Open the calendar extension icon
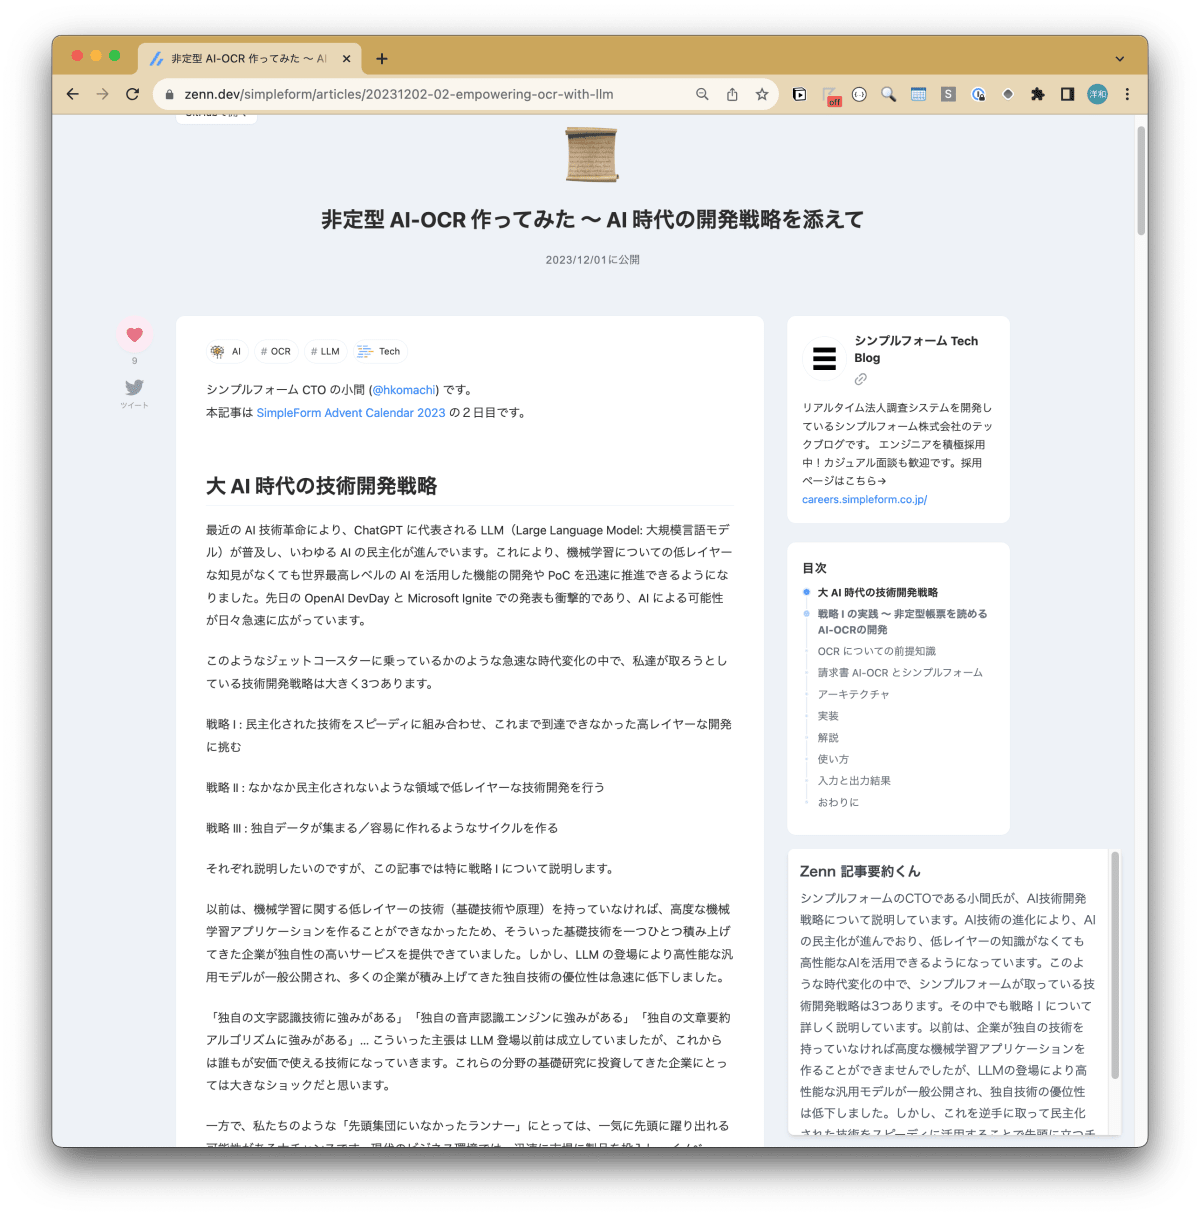 click(918, 94)
